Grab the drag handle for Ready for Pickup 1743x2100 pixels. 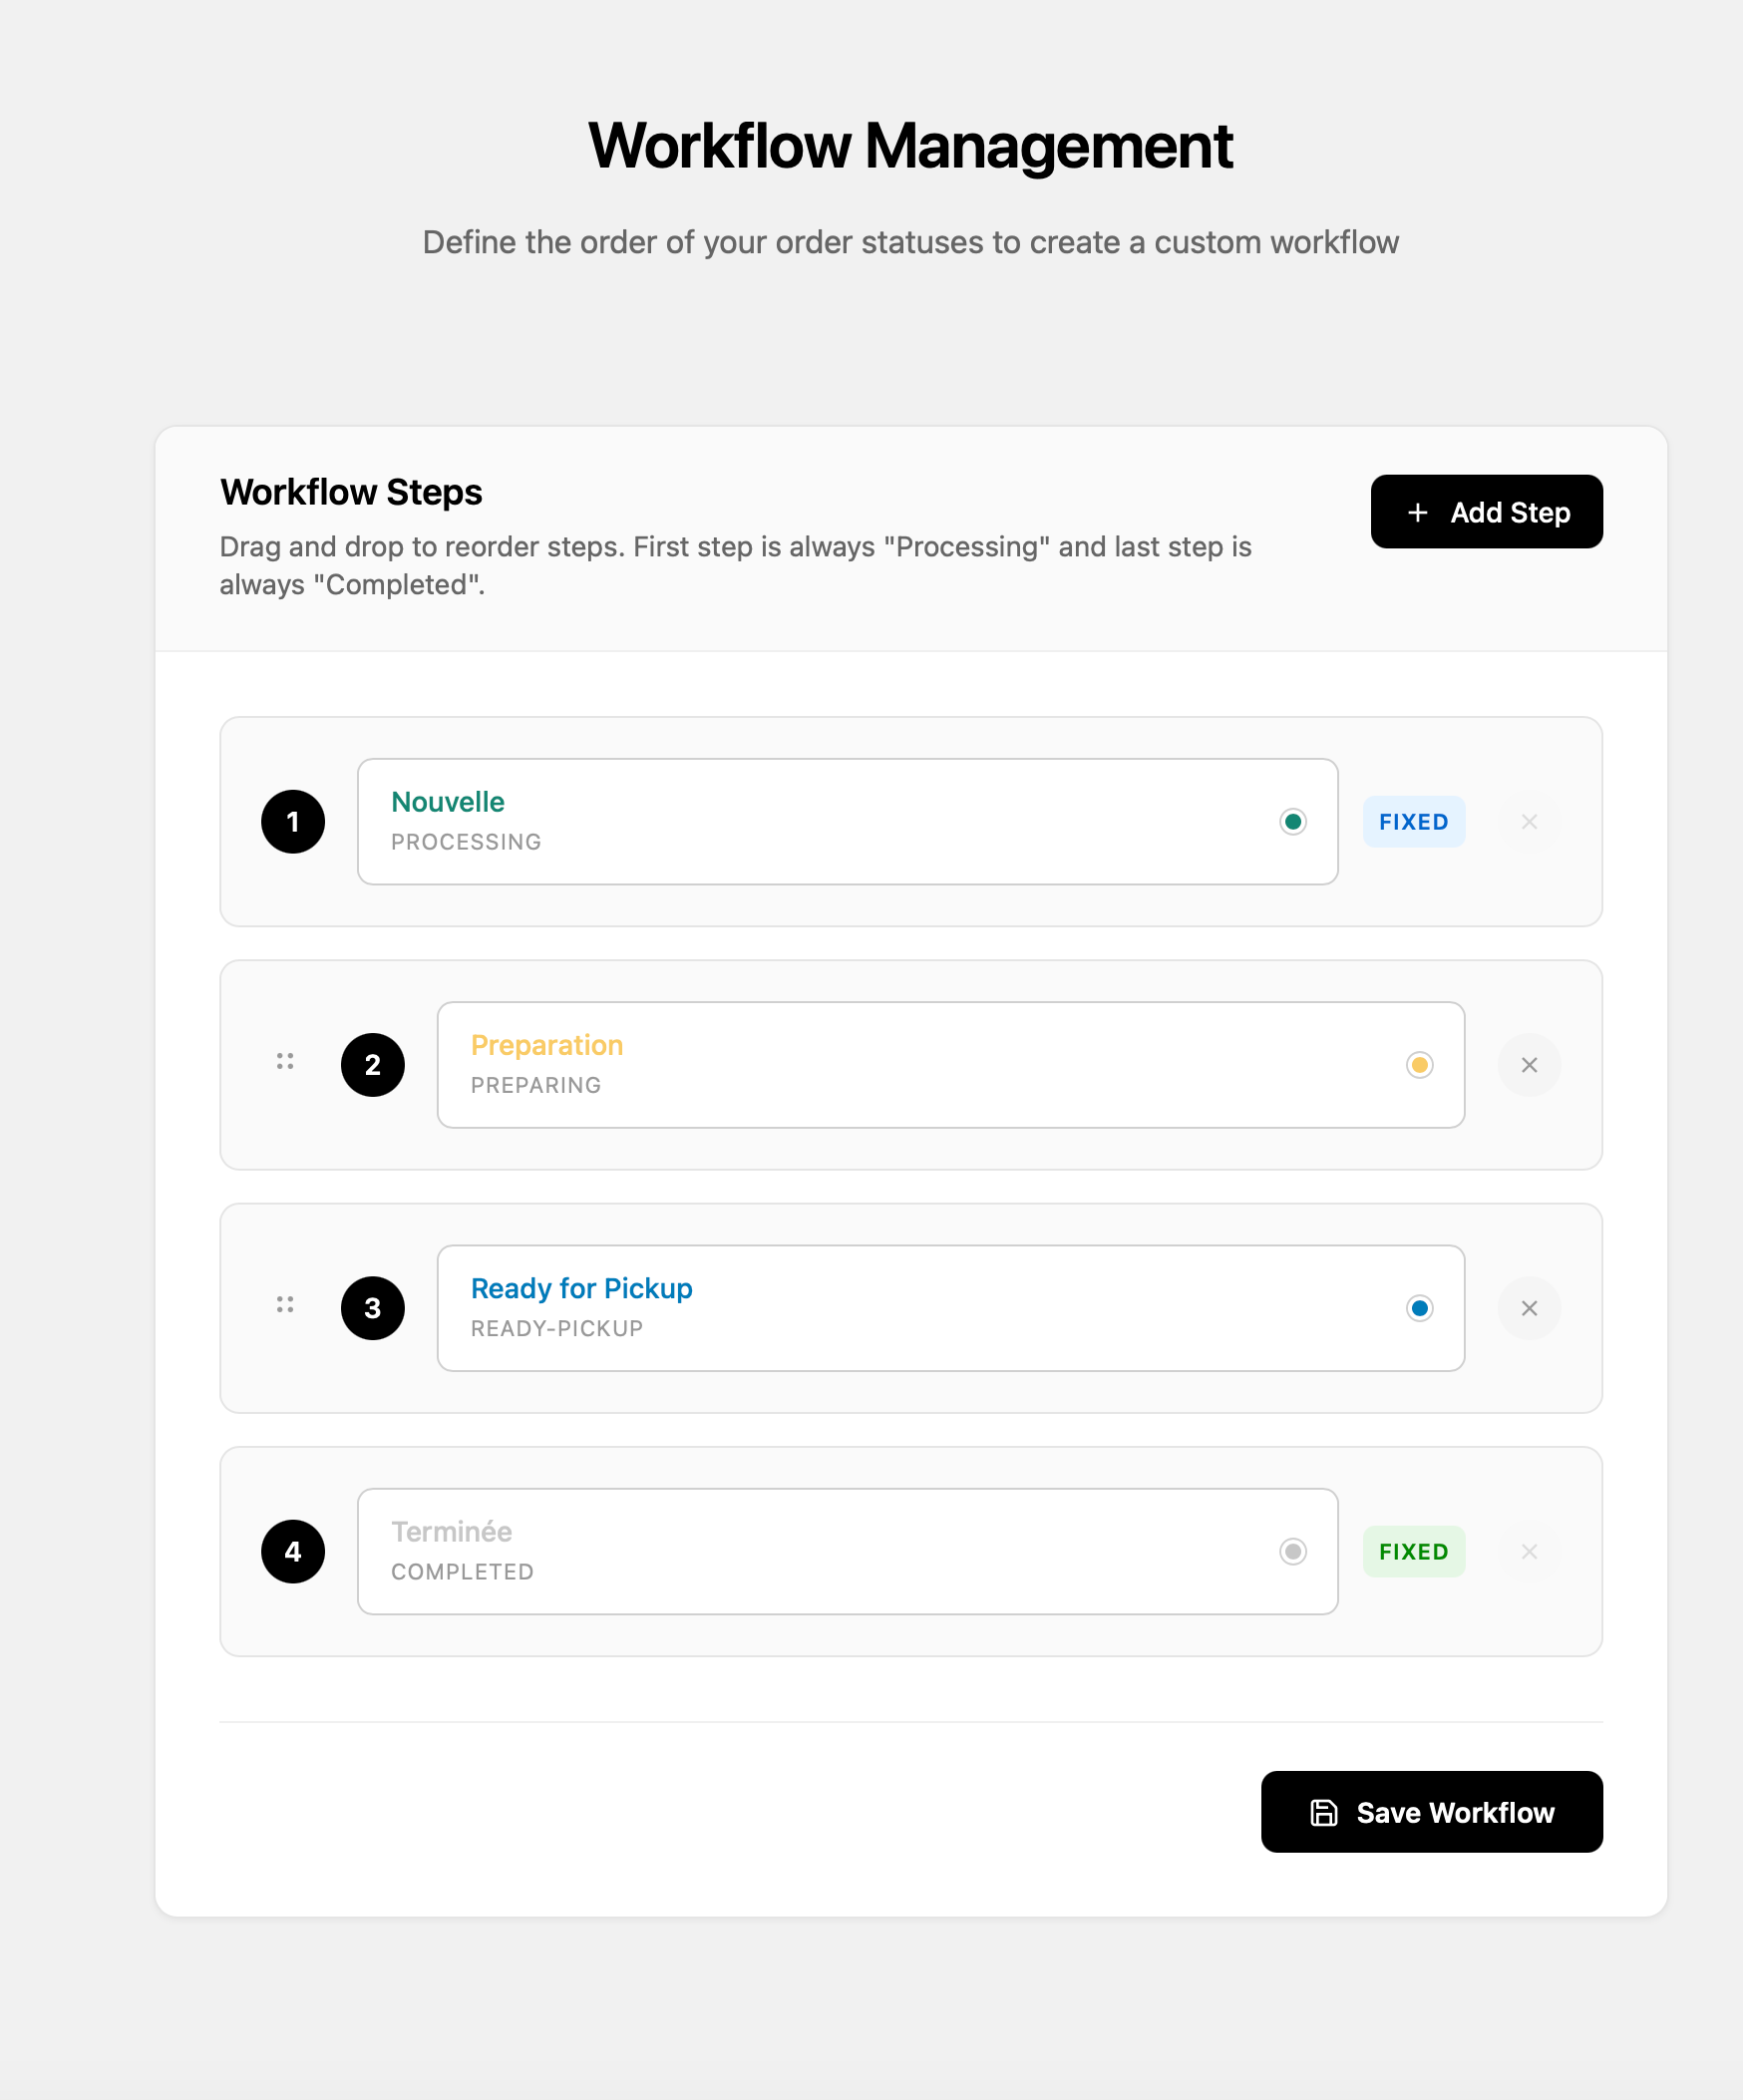[x=285, y=1304]
